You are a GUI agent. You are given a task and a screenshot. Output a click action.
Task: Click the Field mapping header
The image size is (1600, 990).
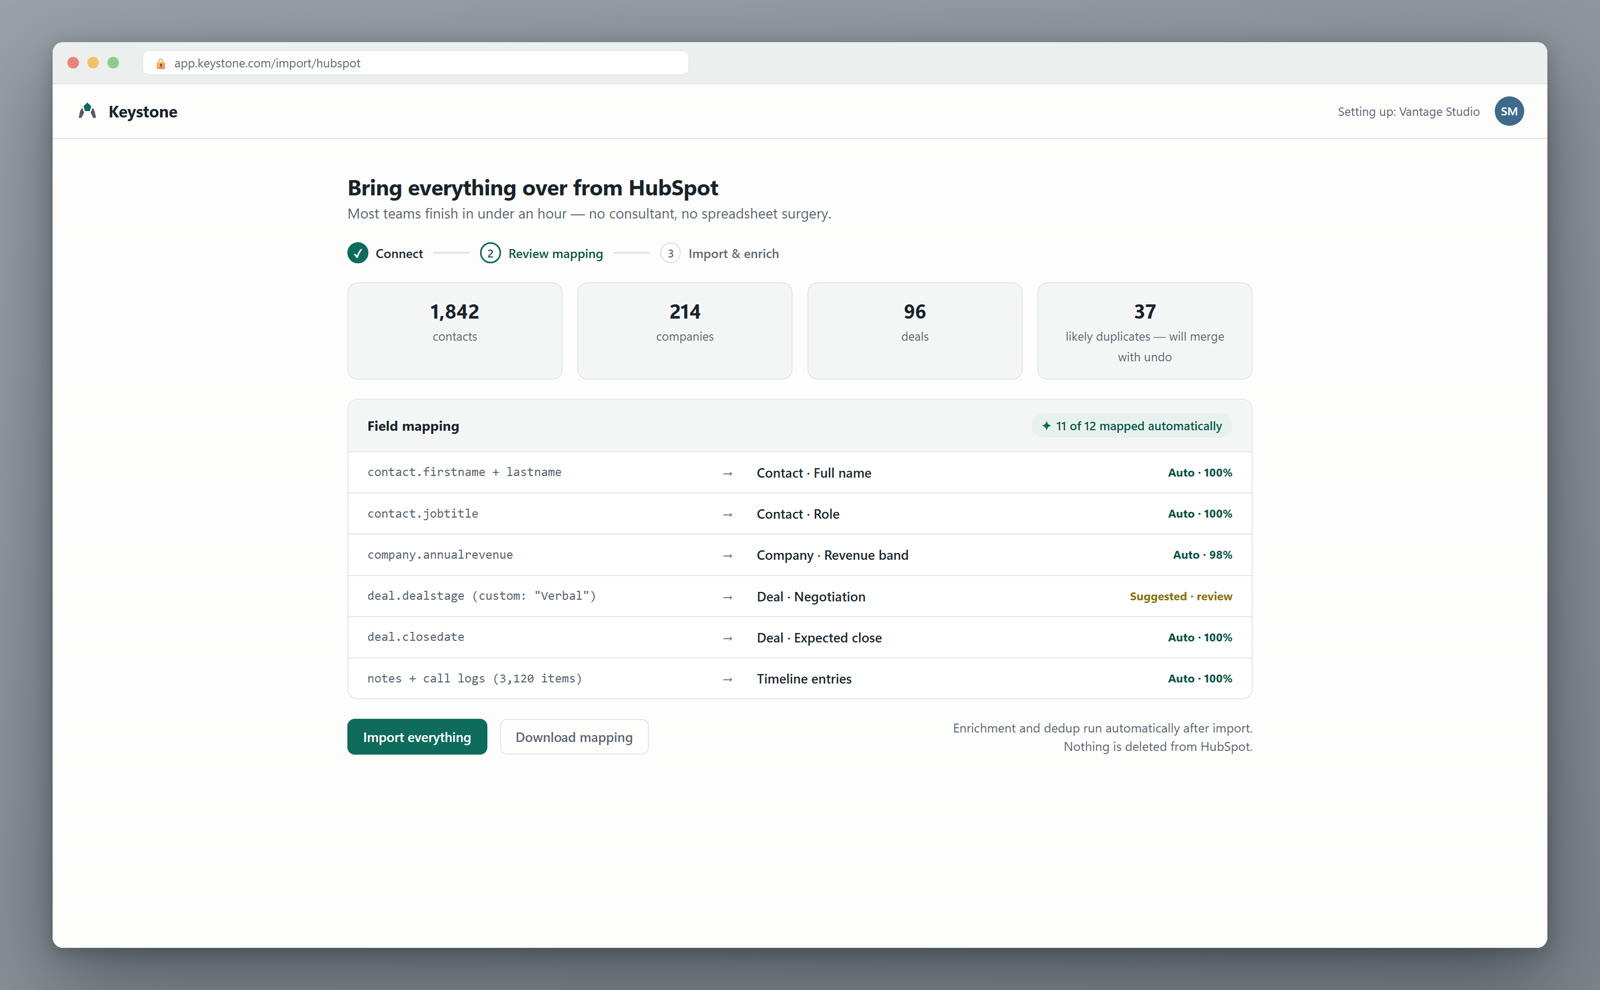point(413,426)
